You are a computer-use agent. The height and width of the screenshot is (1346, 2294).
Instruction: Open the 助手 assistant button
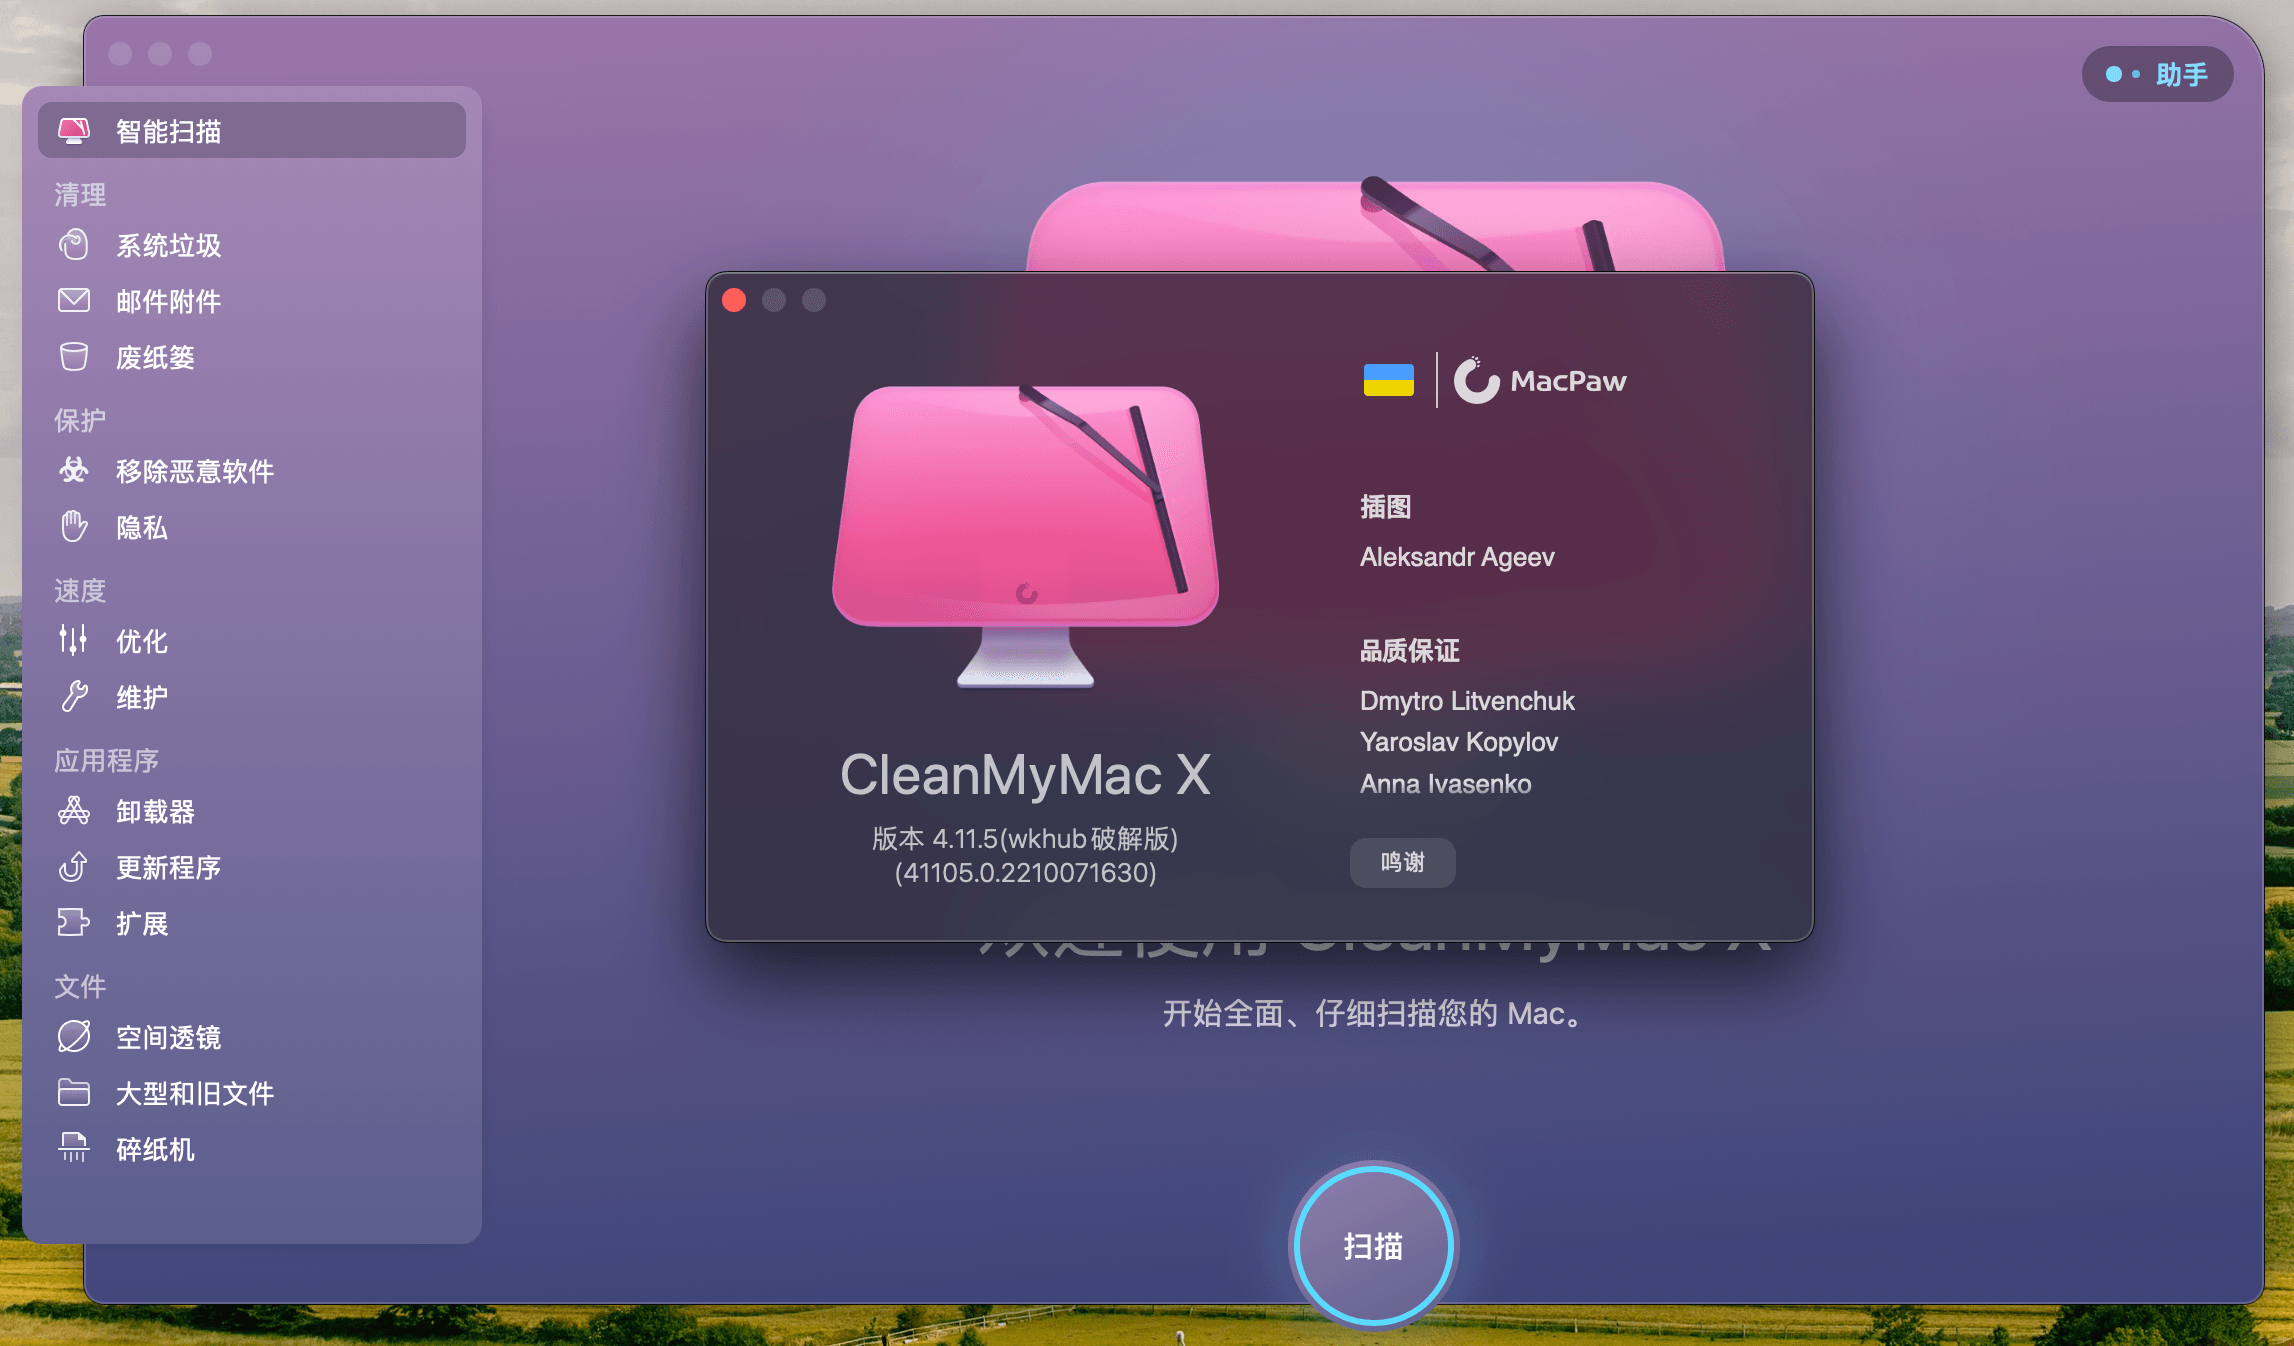[2158, 74]
